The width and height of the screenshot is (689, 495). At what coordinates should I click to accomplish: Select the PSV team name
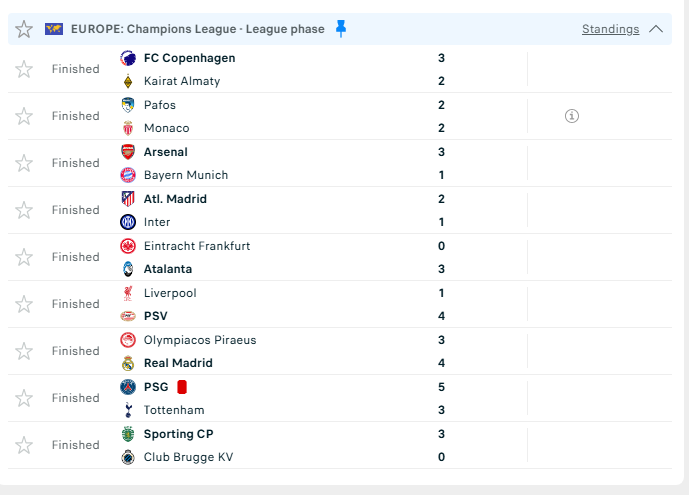pos(156,316)
